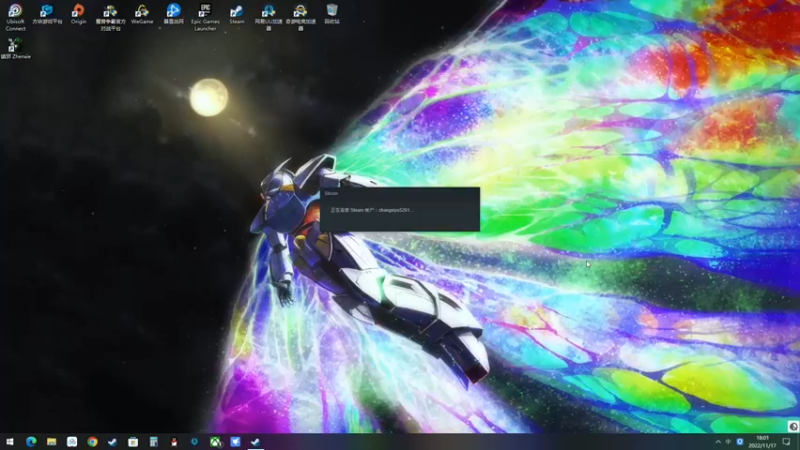The image size is (800, 450).
Task: Open the 加速器 shortcut left of Recycle Bin
Action: point(301,17)
